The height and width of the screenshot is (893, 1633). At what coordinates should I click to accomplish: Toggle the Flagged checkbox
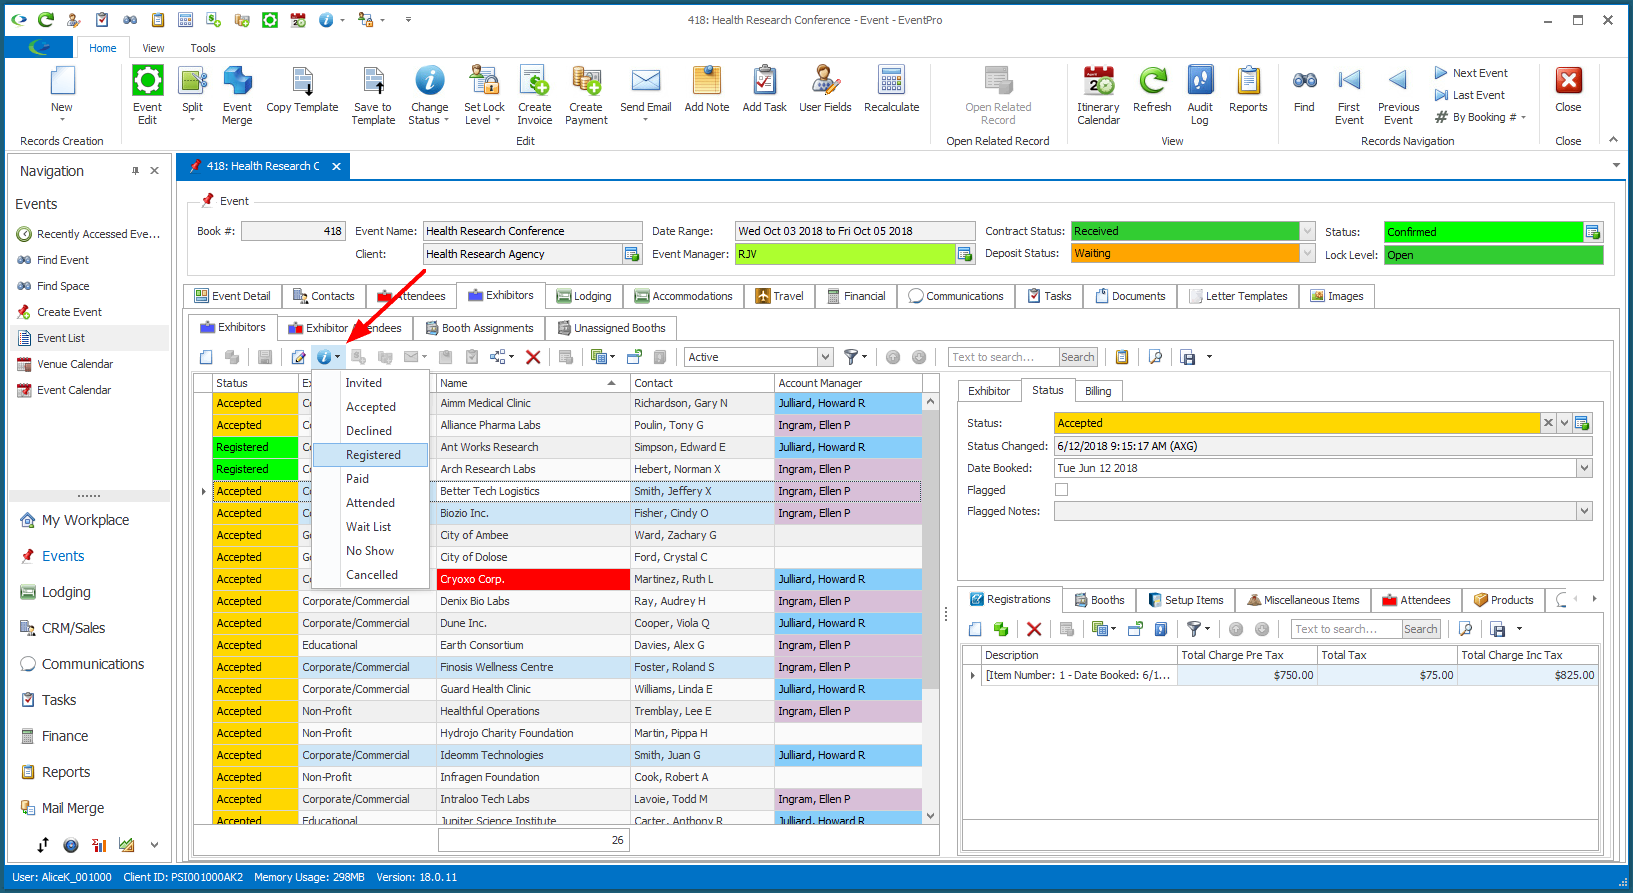coord(1061,490)
